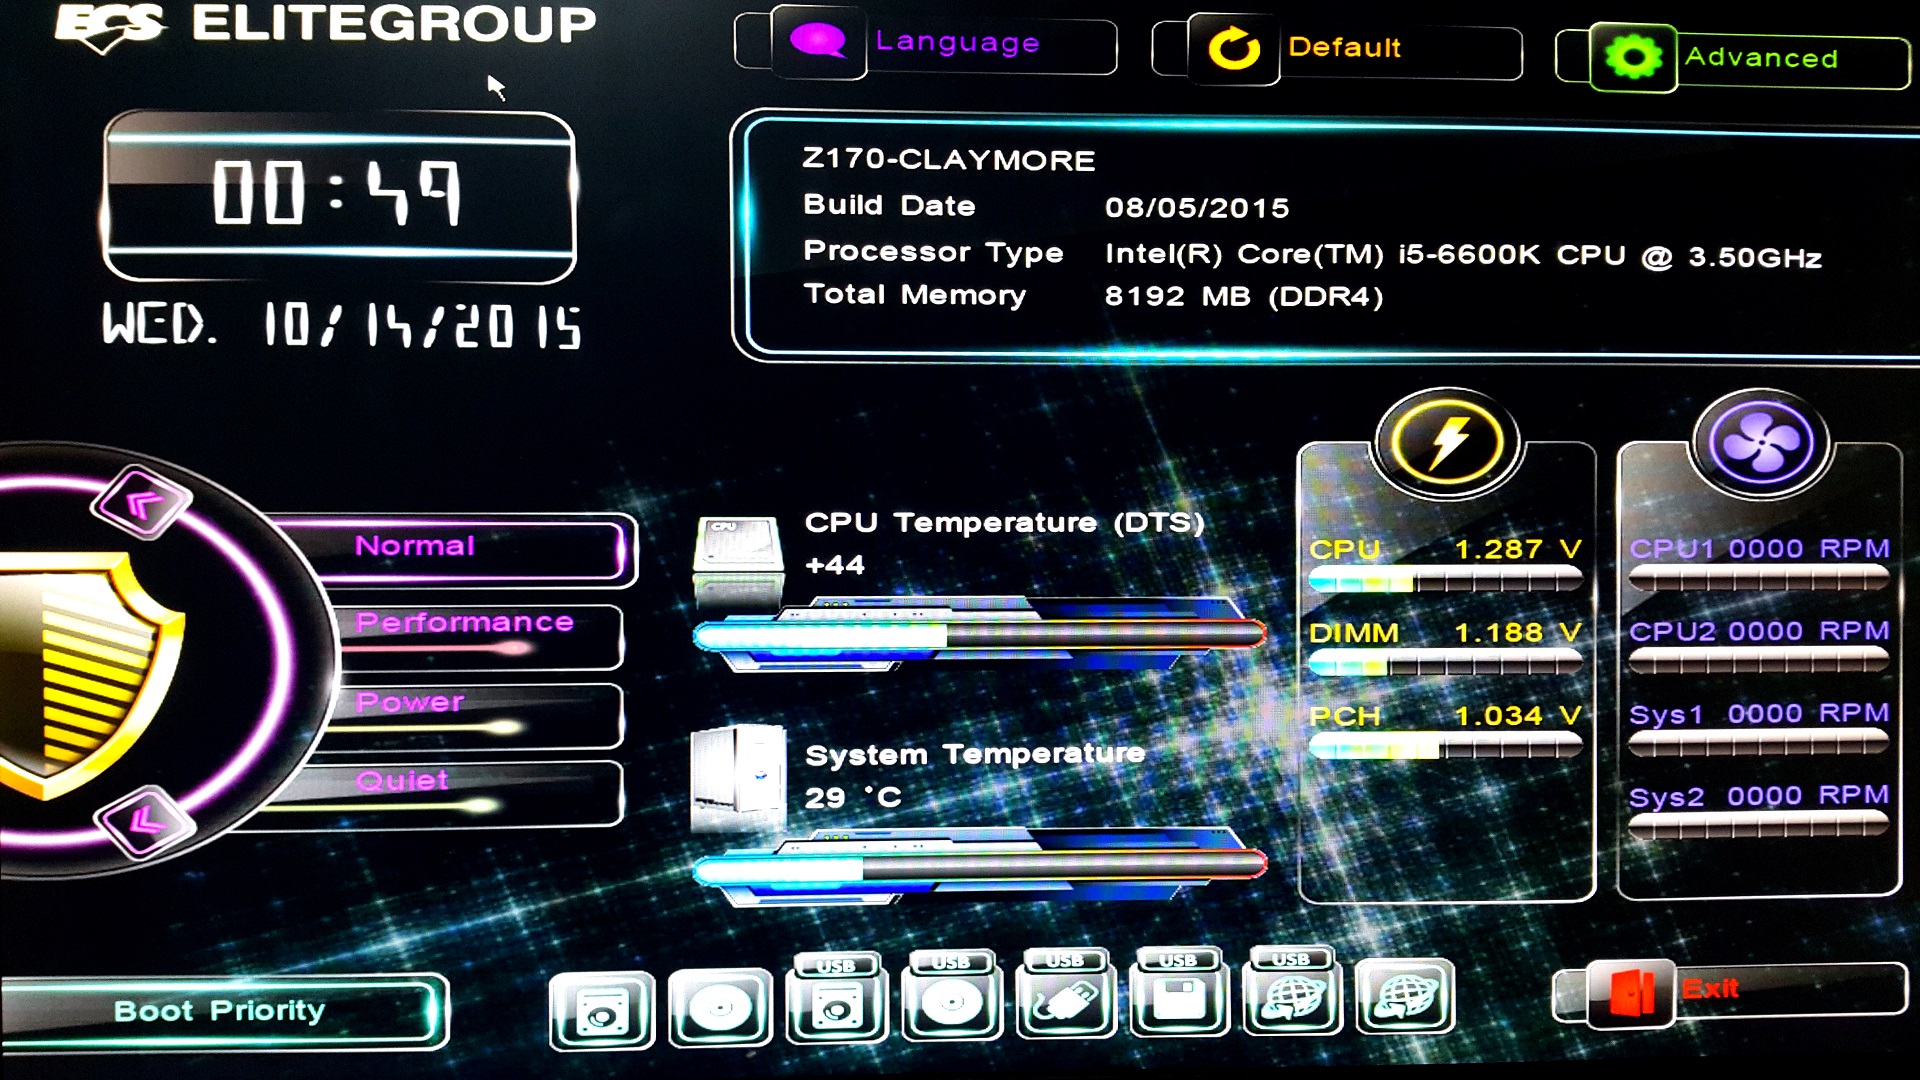Click the Sys1 0000 RPM reading
Viewport: 1920px width, 1080px height.
tap(1759, 713)
